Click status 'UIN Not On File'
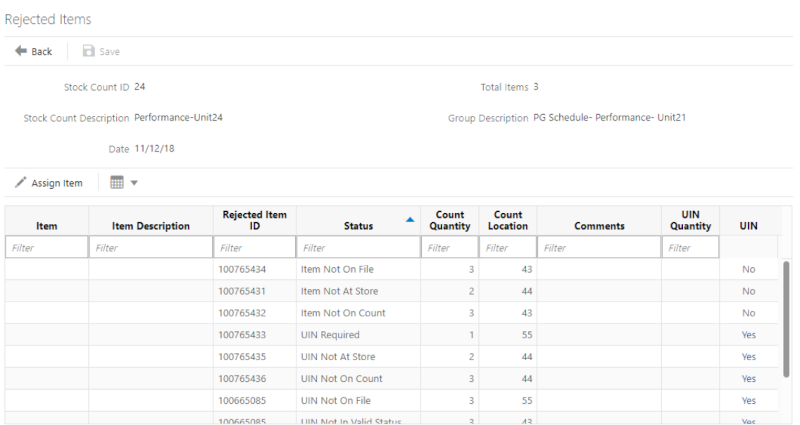The image size is (800, 425). click(x=336, y=401)
